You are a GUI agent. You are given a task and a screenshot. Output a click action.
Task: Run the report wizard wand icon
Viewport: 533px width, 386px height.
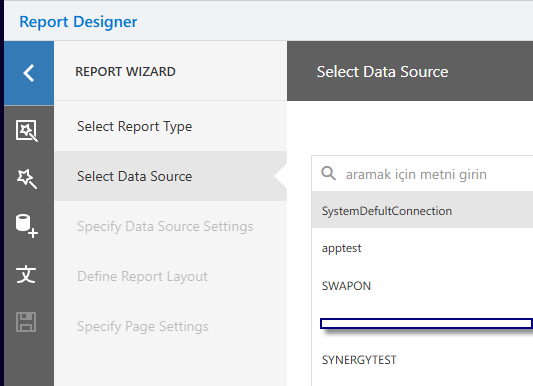(27, 178)
